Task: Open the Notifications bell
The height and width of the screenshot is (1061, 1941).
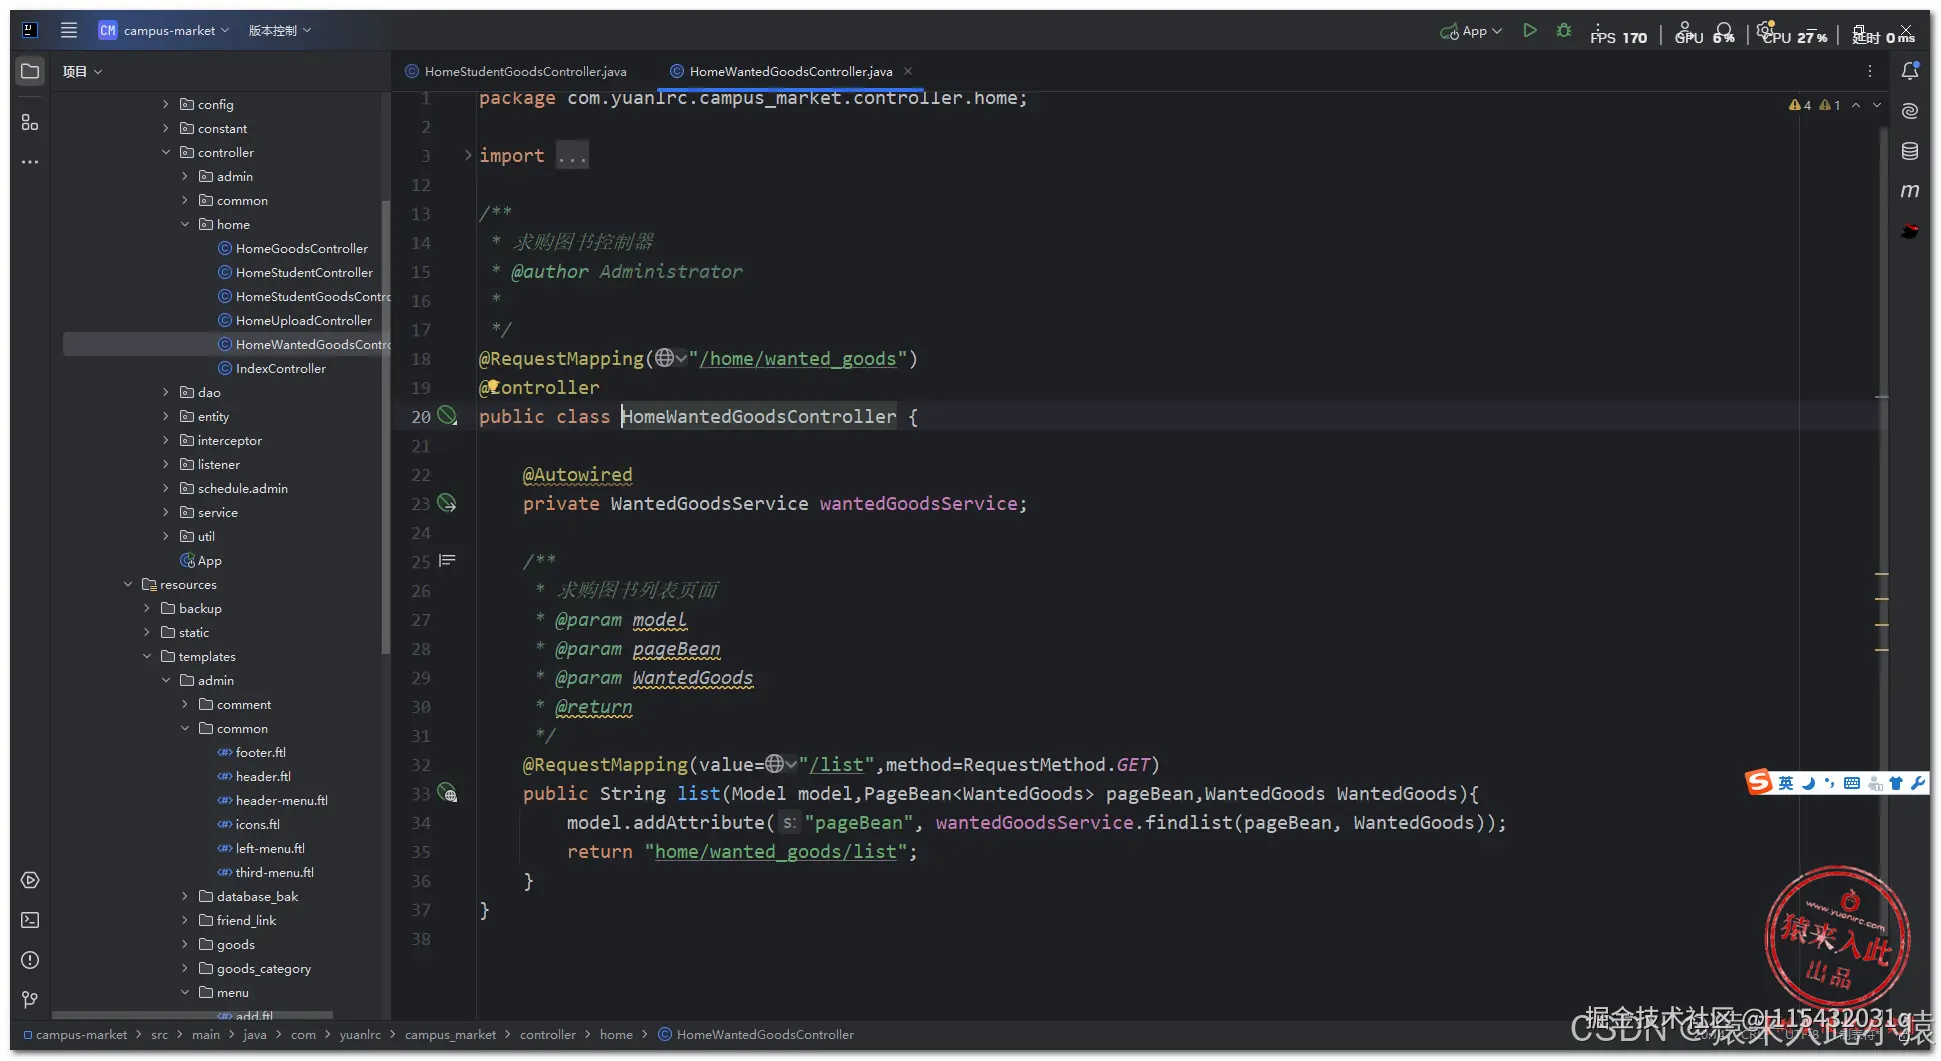Action: tap(1910, 71)
